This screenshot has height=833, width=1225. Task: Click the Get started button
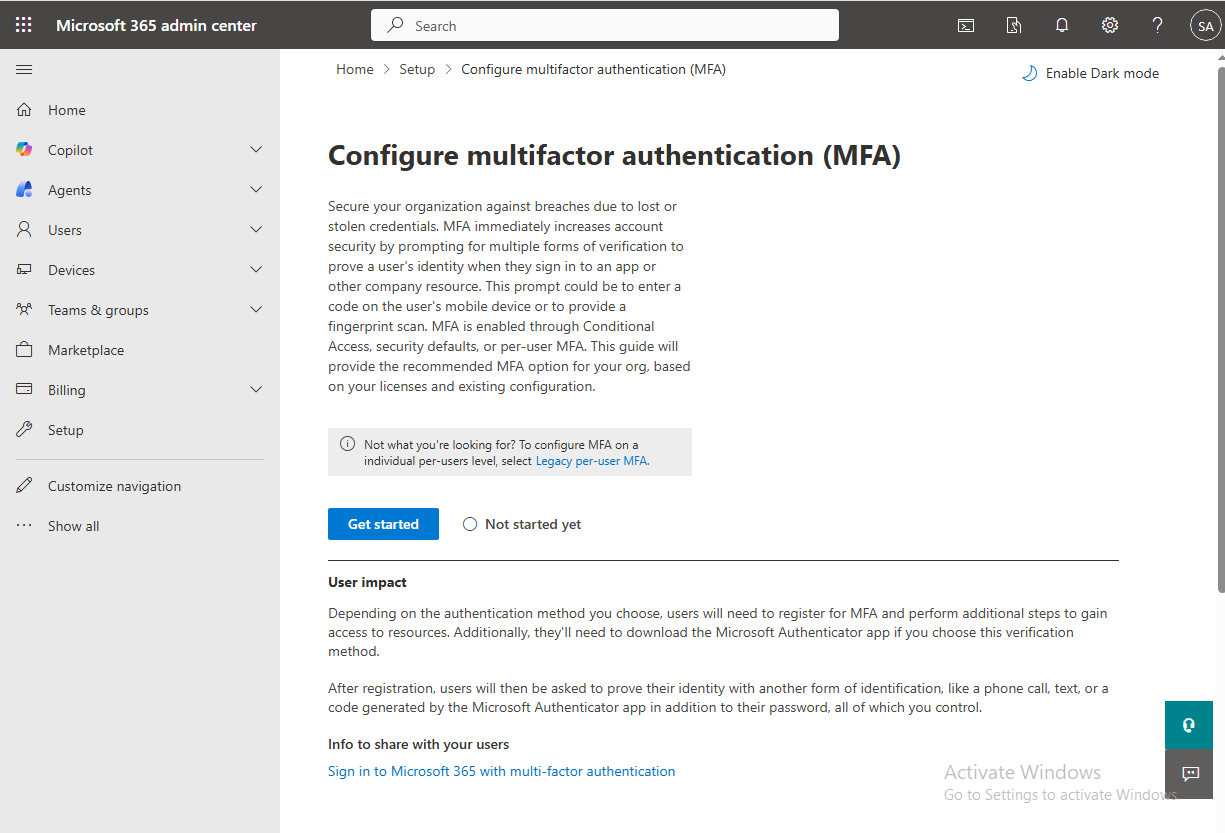click(383, 524)
